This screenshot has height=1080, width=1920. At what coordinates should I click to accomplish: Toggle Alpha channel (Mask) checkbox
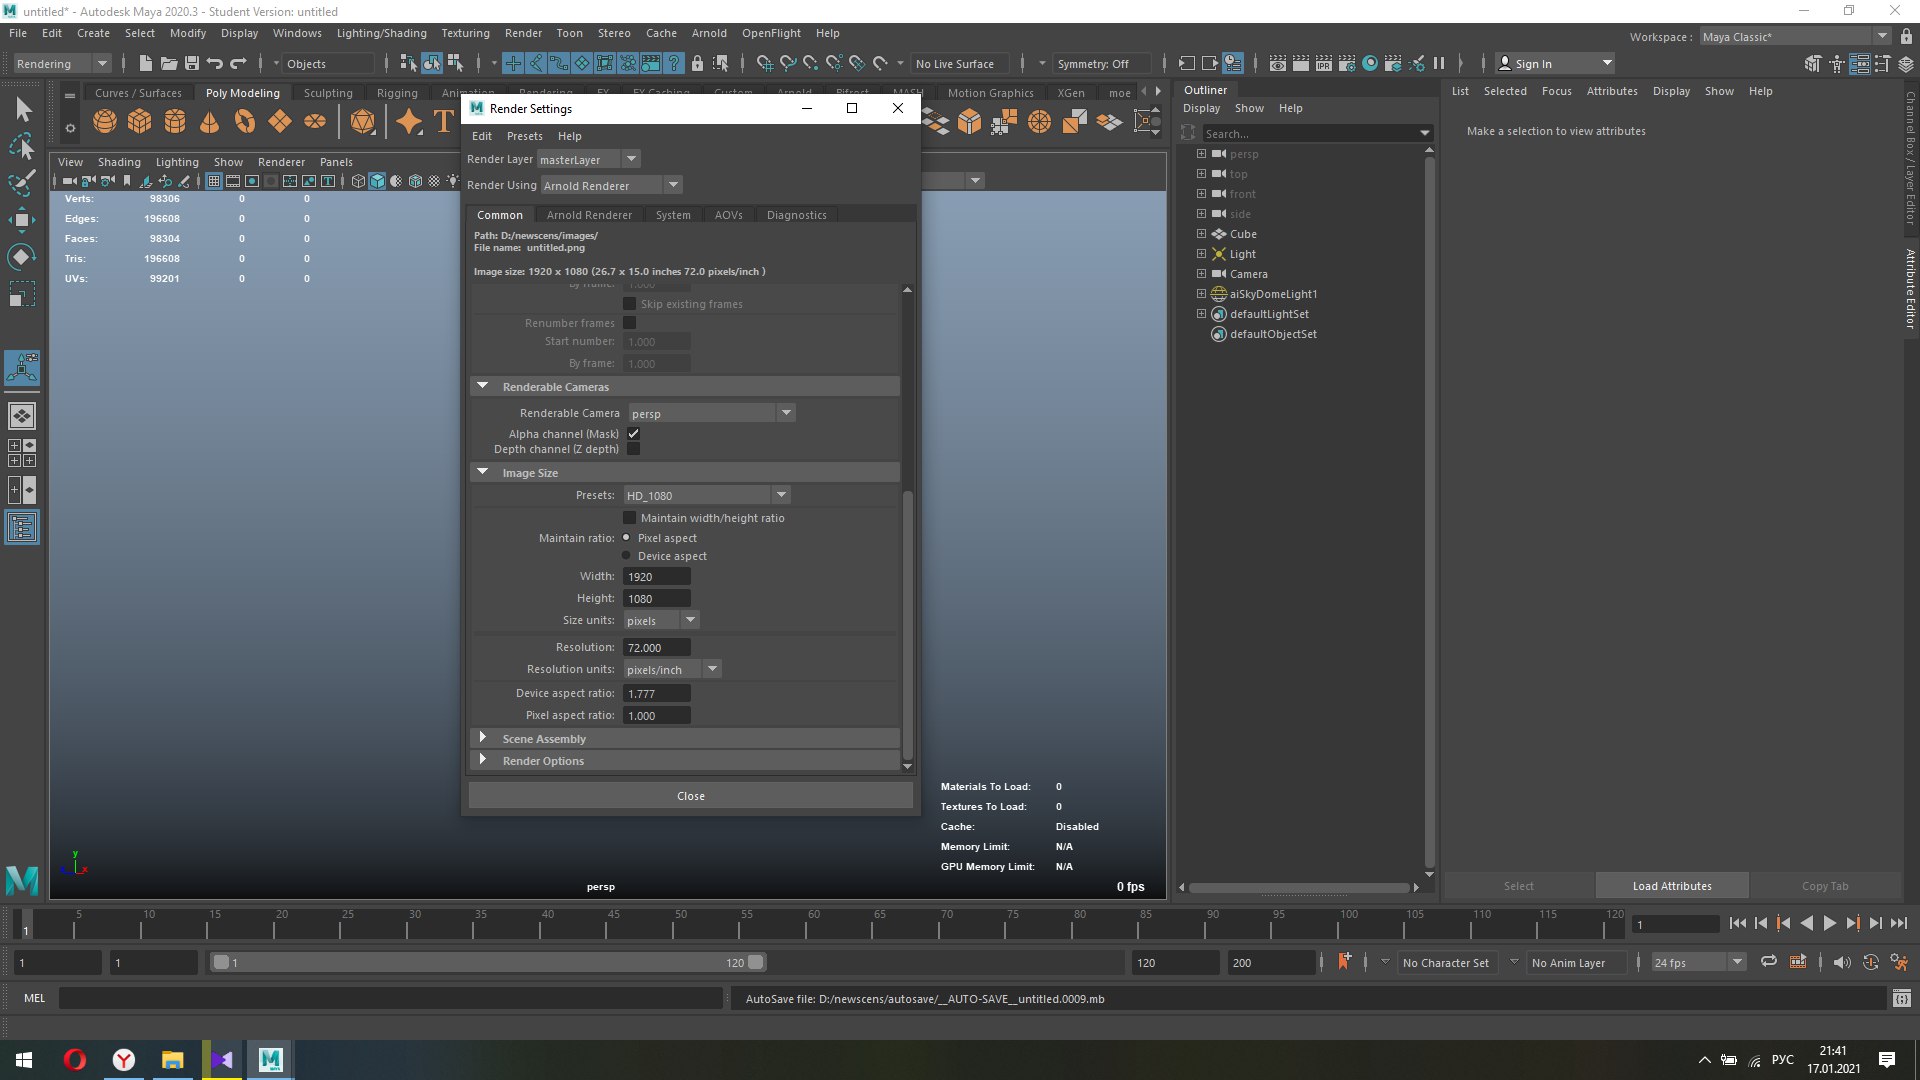click(x=633, y=434)
